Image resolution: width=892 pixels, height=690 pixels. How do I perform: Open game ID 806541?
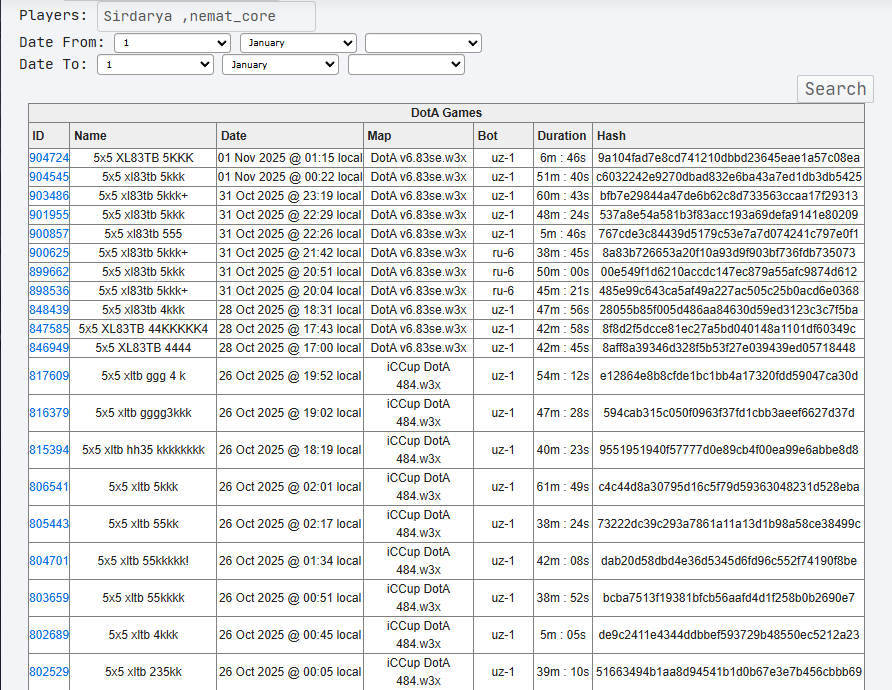49,487
